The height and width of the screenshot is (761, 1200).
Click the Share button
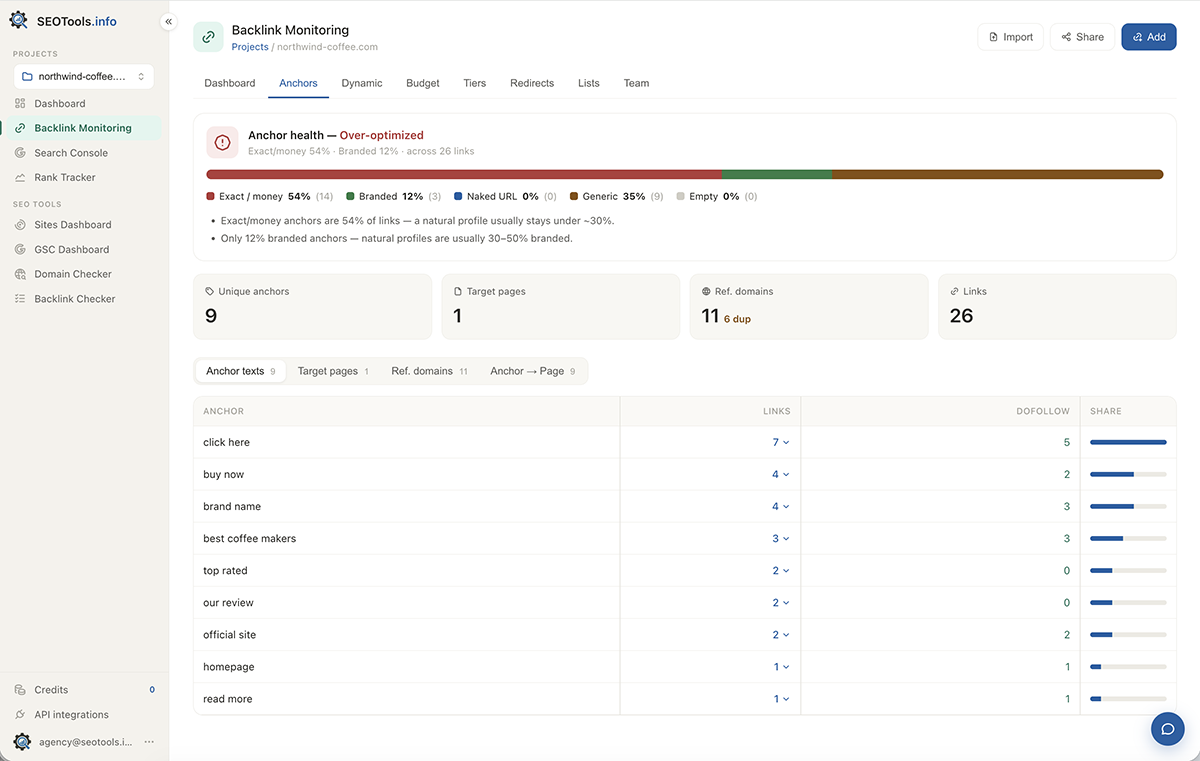[x=1082, y=37]
